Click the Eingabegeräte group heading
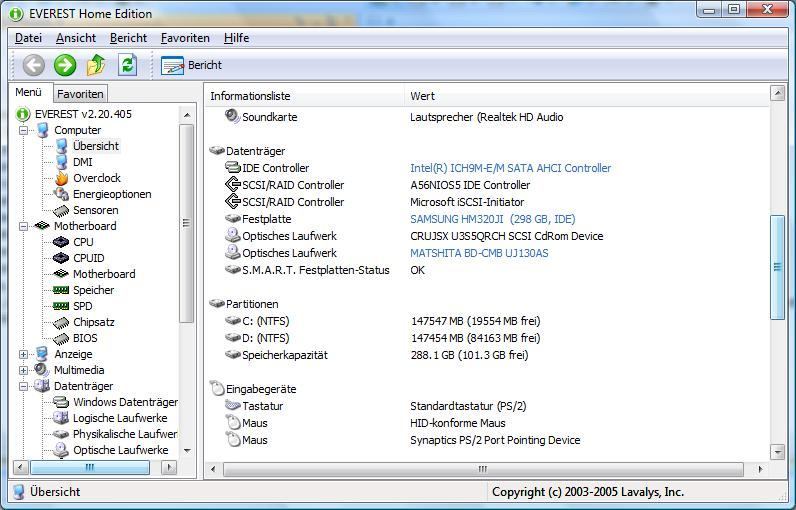Viewport: 796px width, 510px height. click(x=261, y=389)
